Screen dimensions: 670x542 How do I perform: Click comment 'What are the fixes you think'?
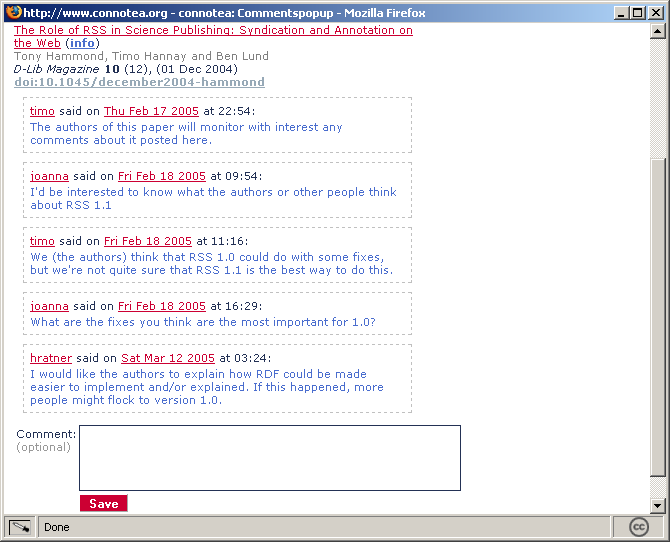coord(203,322)
